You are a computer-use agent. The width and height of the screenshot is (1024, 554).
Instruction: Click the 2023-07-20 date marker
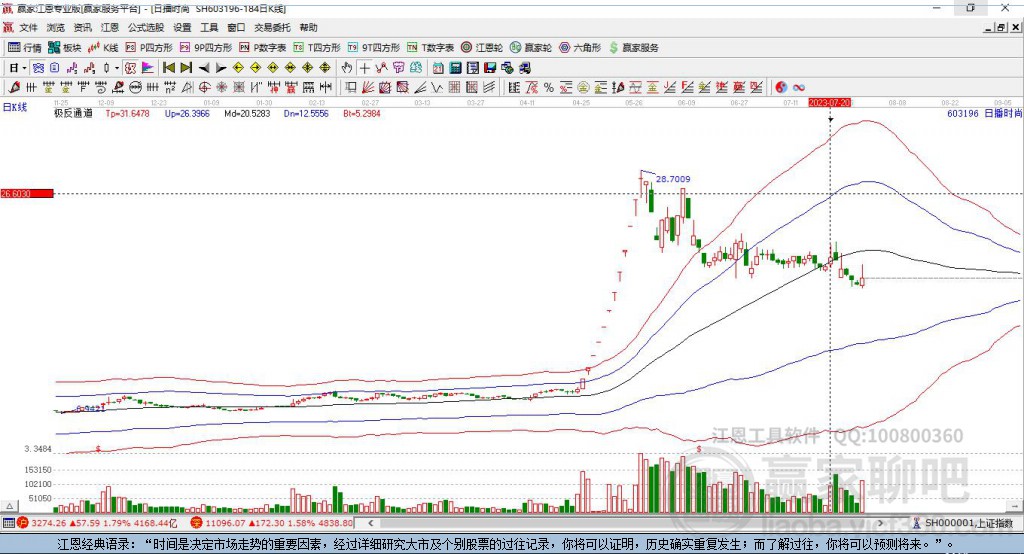(x=829, y=103)
